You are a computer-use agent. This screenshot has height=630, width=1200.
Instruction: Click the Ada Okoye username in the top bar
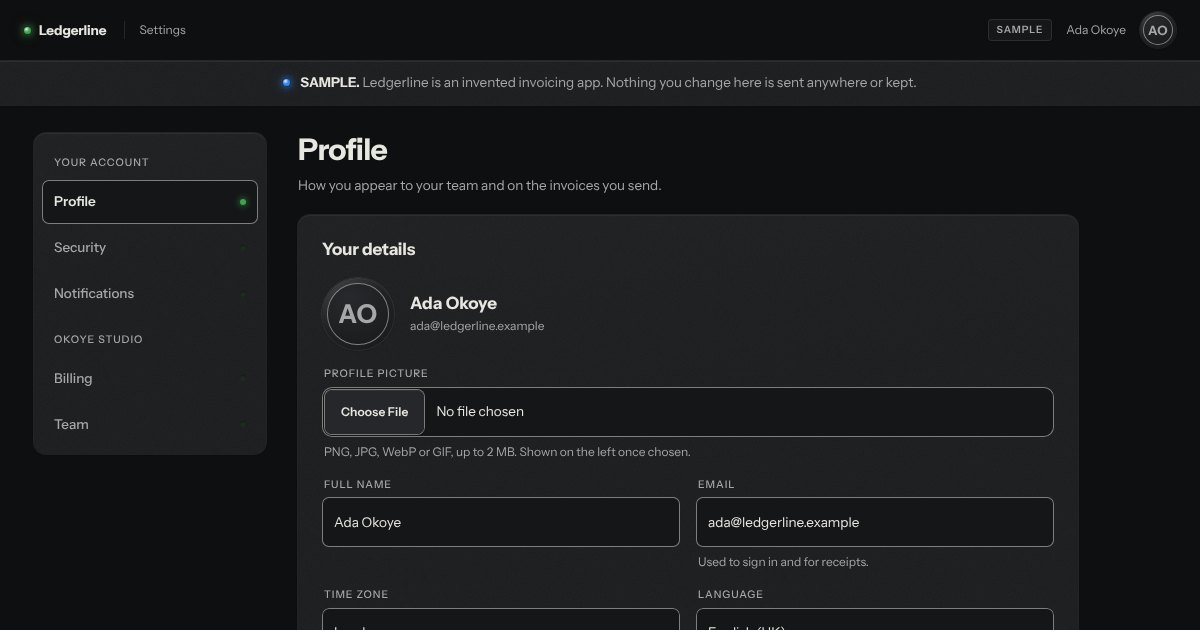1096,30
